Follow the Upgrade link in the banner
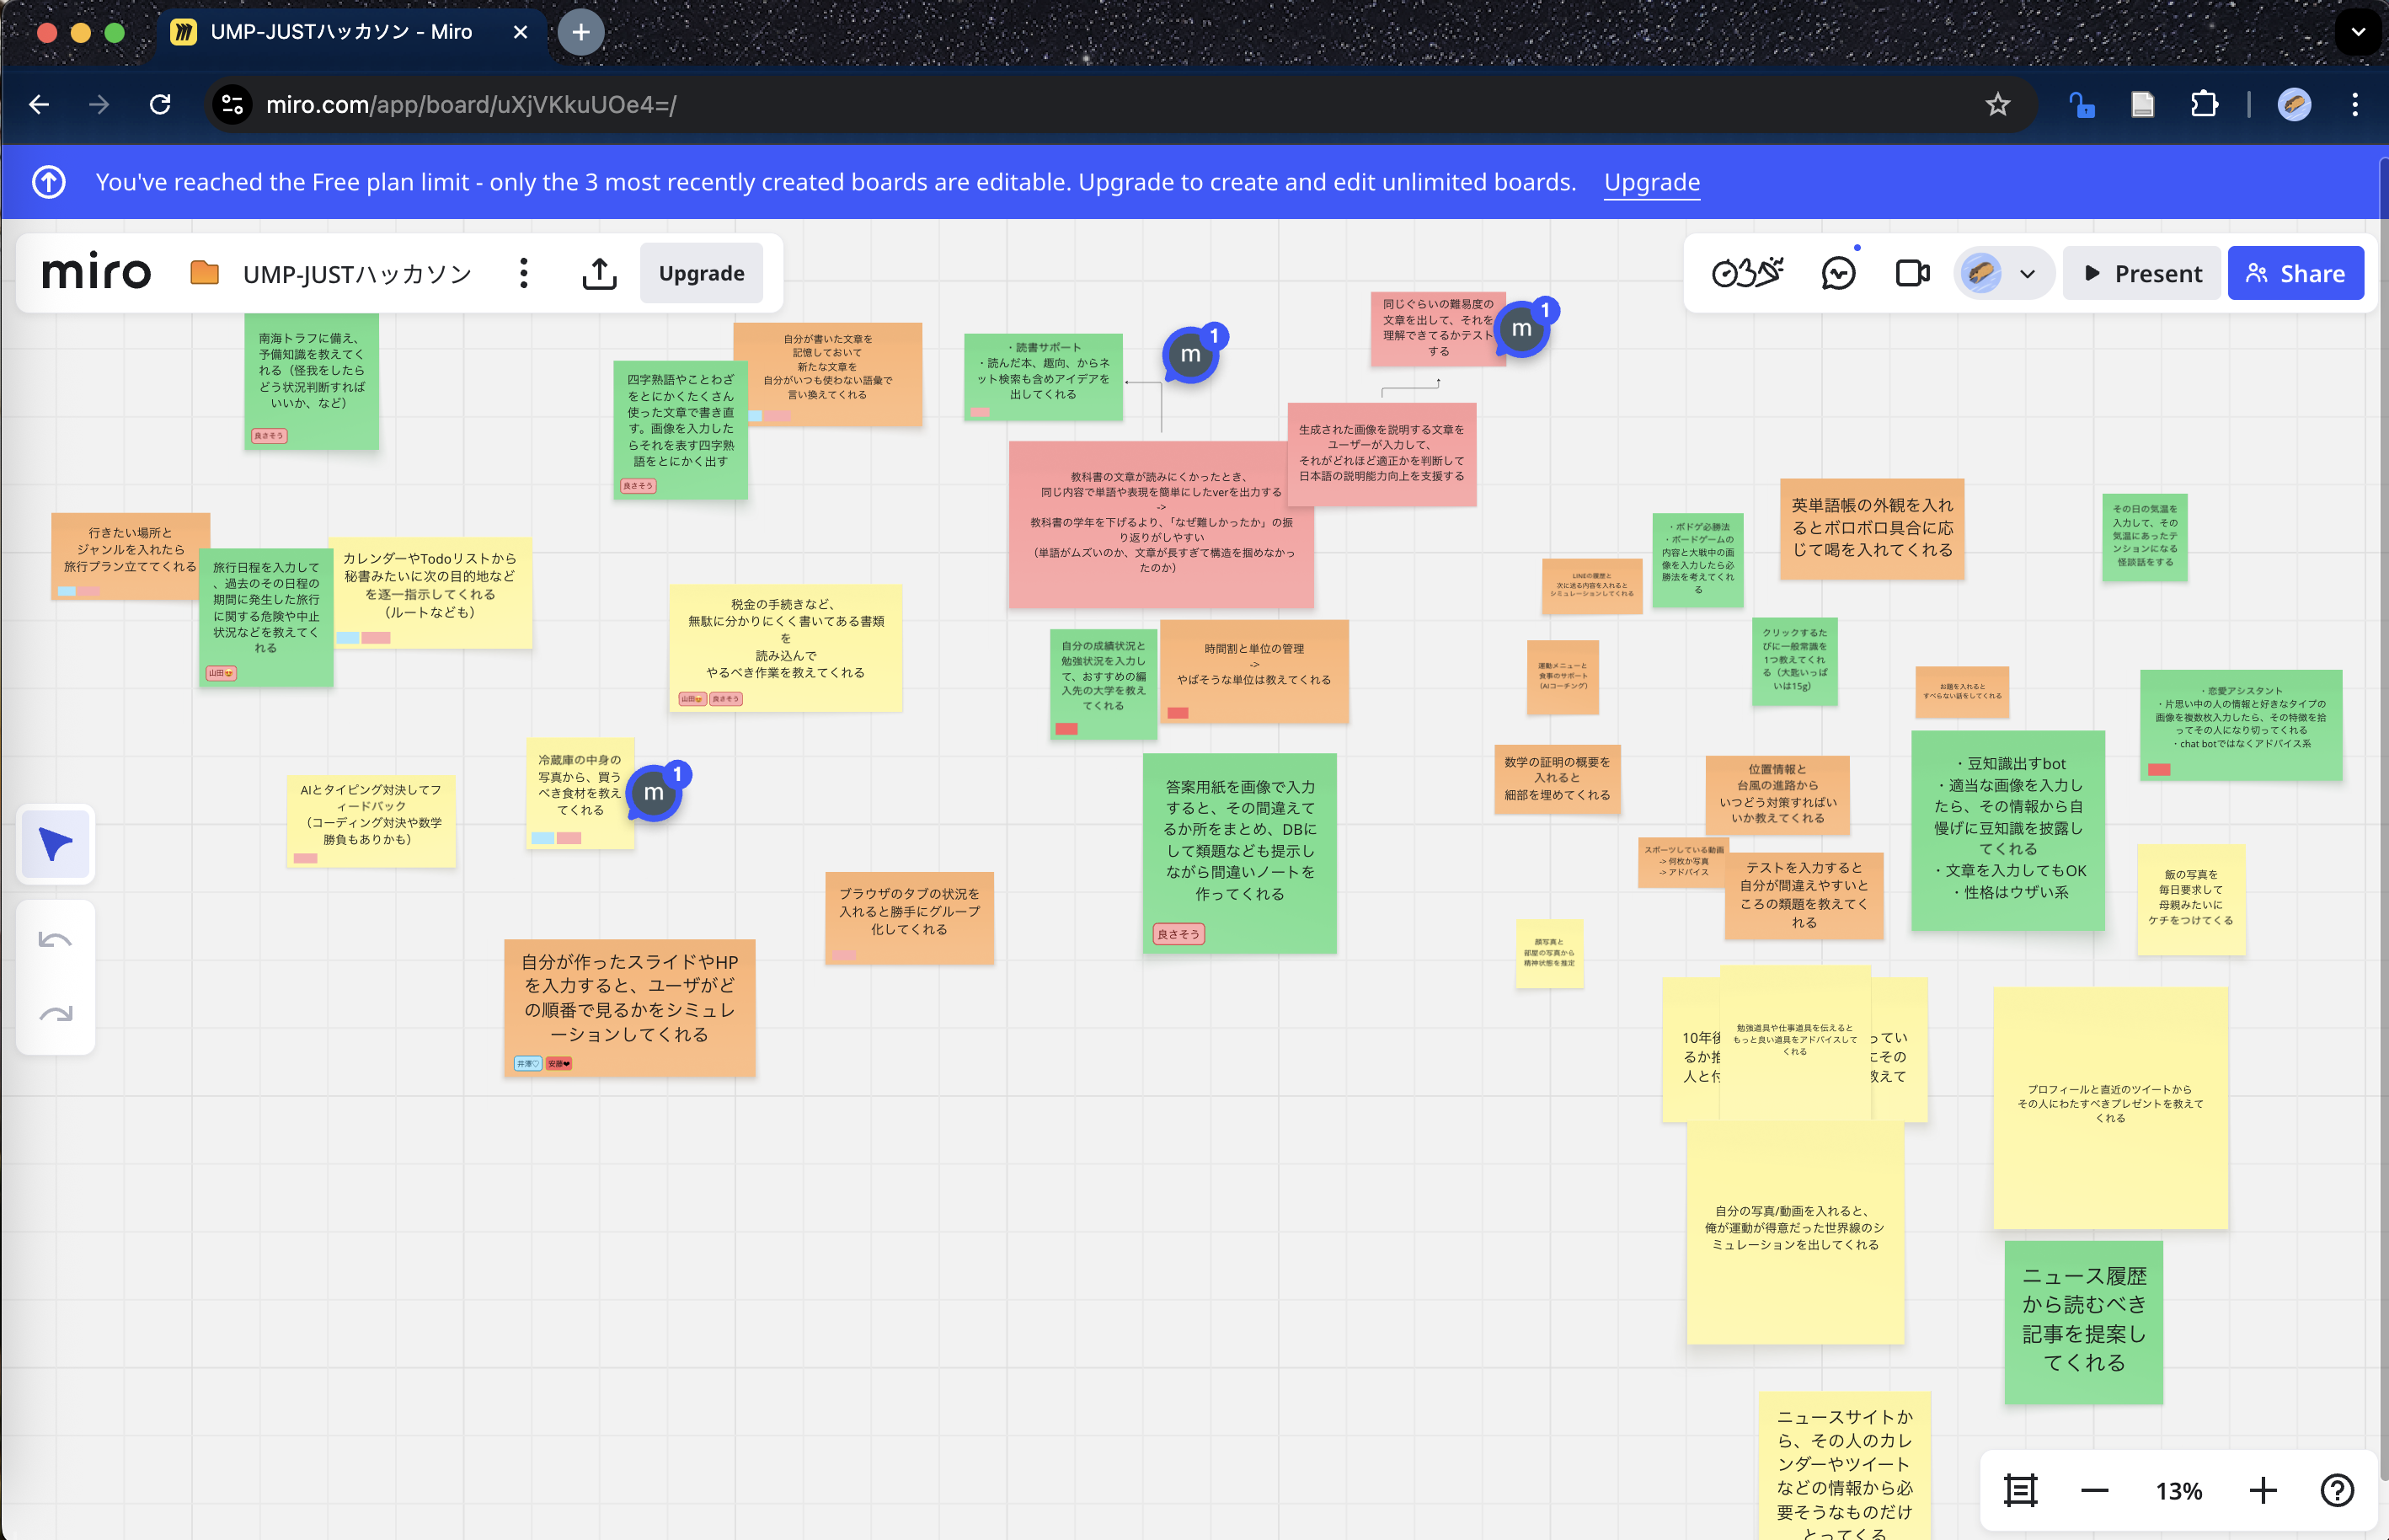The width and height of the screenshot is (2389, 1540). click(x=1651, y=182)
